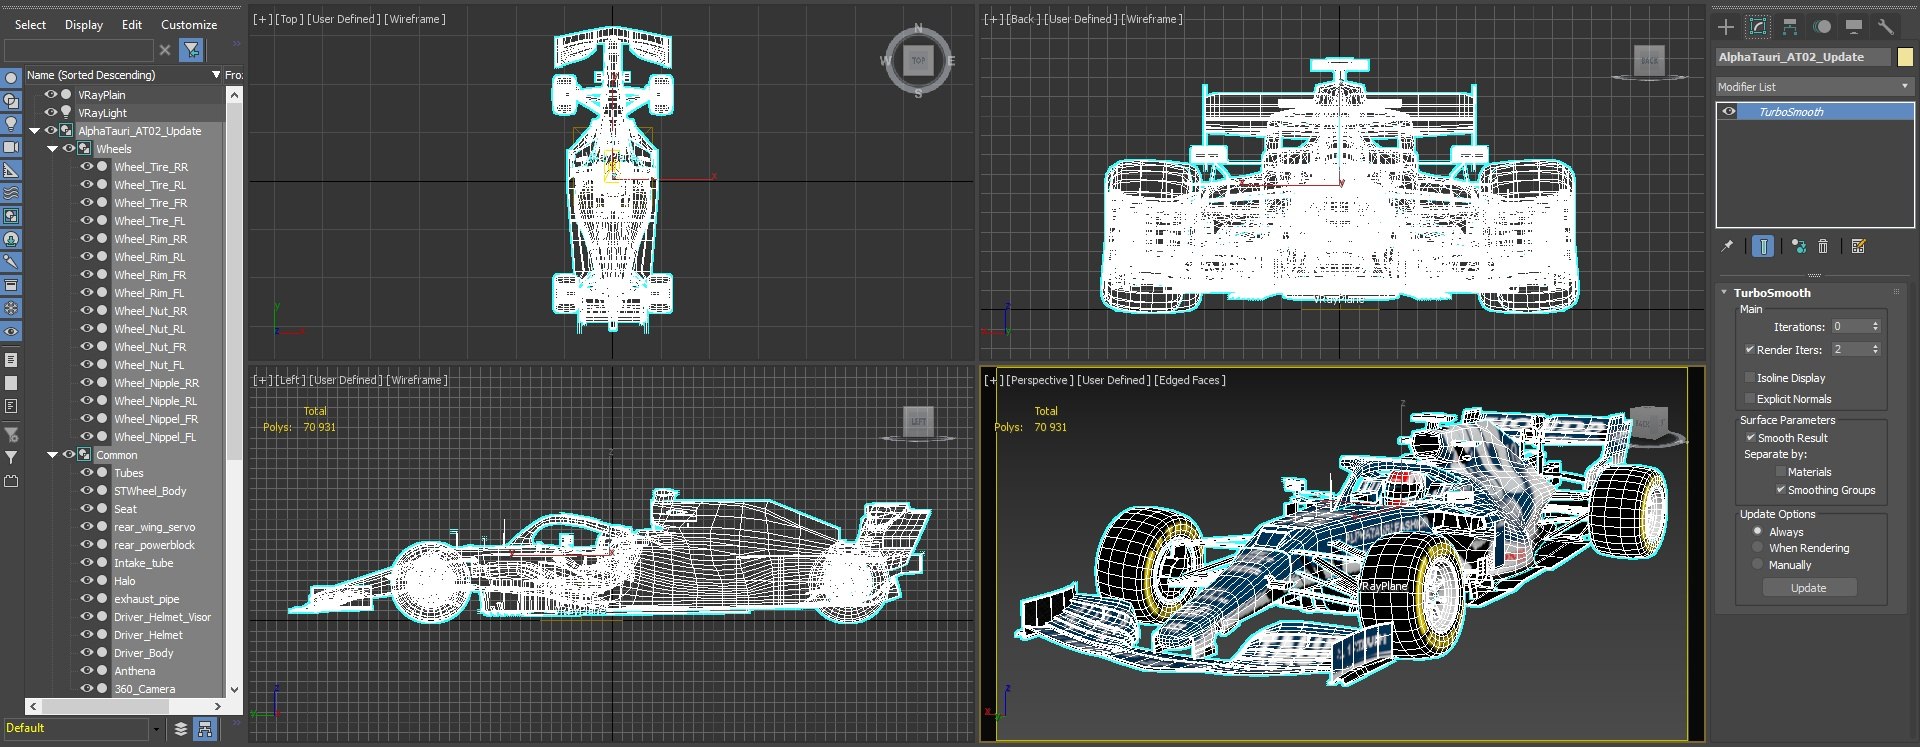
Task: Click the selection filter funnel icon
Action: click(191, 49)
